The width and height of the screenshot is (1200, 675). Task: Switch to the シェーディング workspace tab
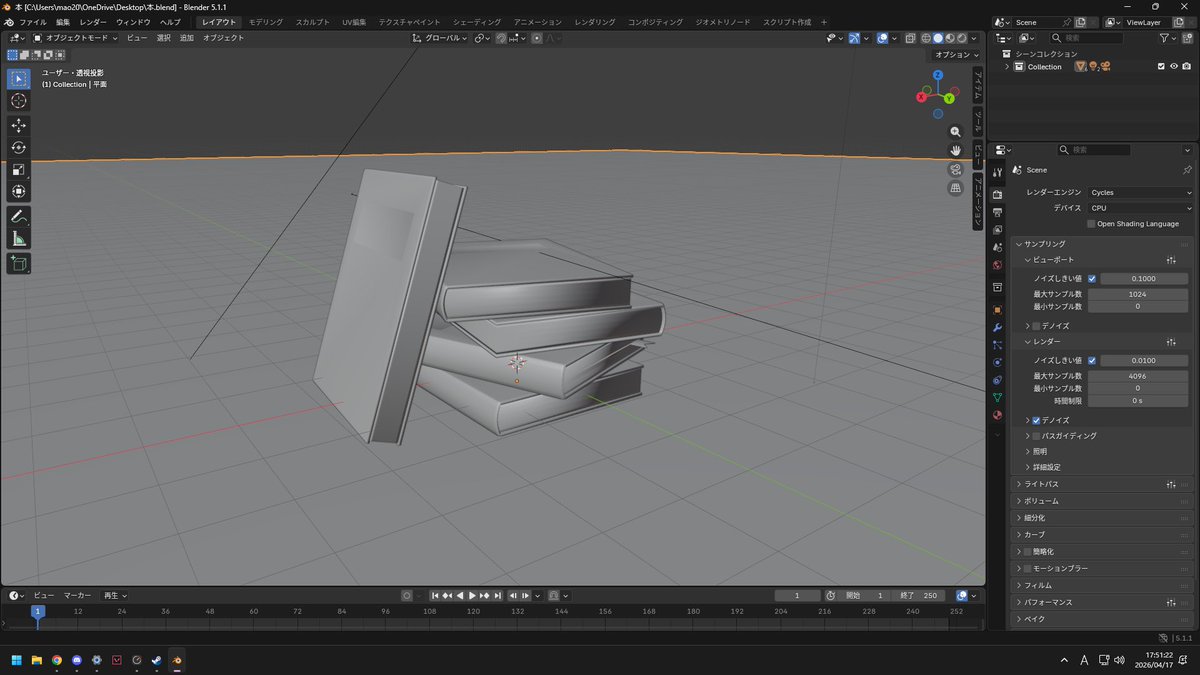[x=477, y=22]
